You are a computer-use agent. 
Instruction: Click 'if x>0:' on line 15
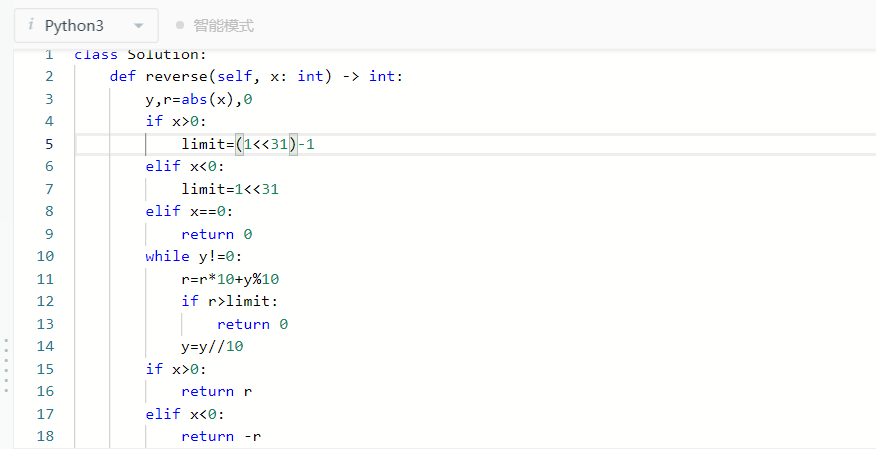176,369
